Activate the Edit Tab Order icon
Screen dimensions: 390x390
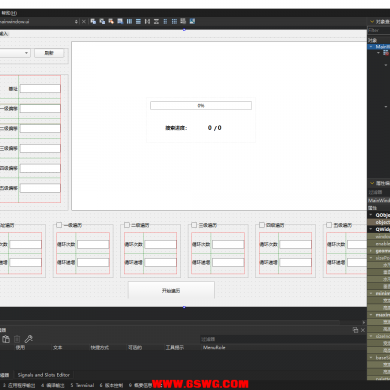(x=120, y=21)
